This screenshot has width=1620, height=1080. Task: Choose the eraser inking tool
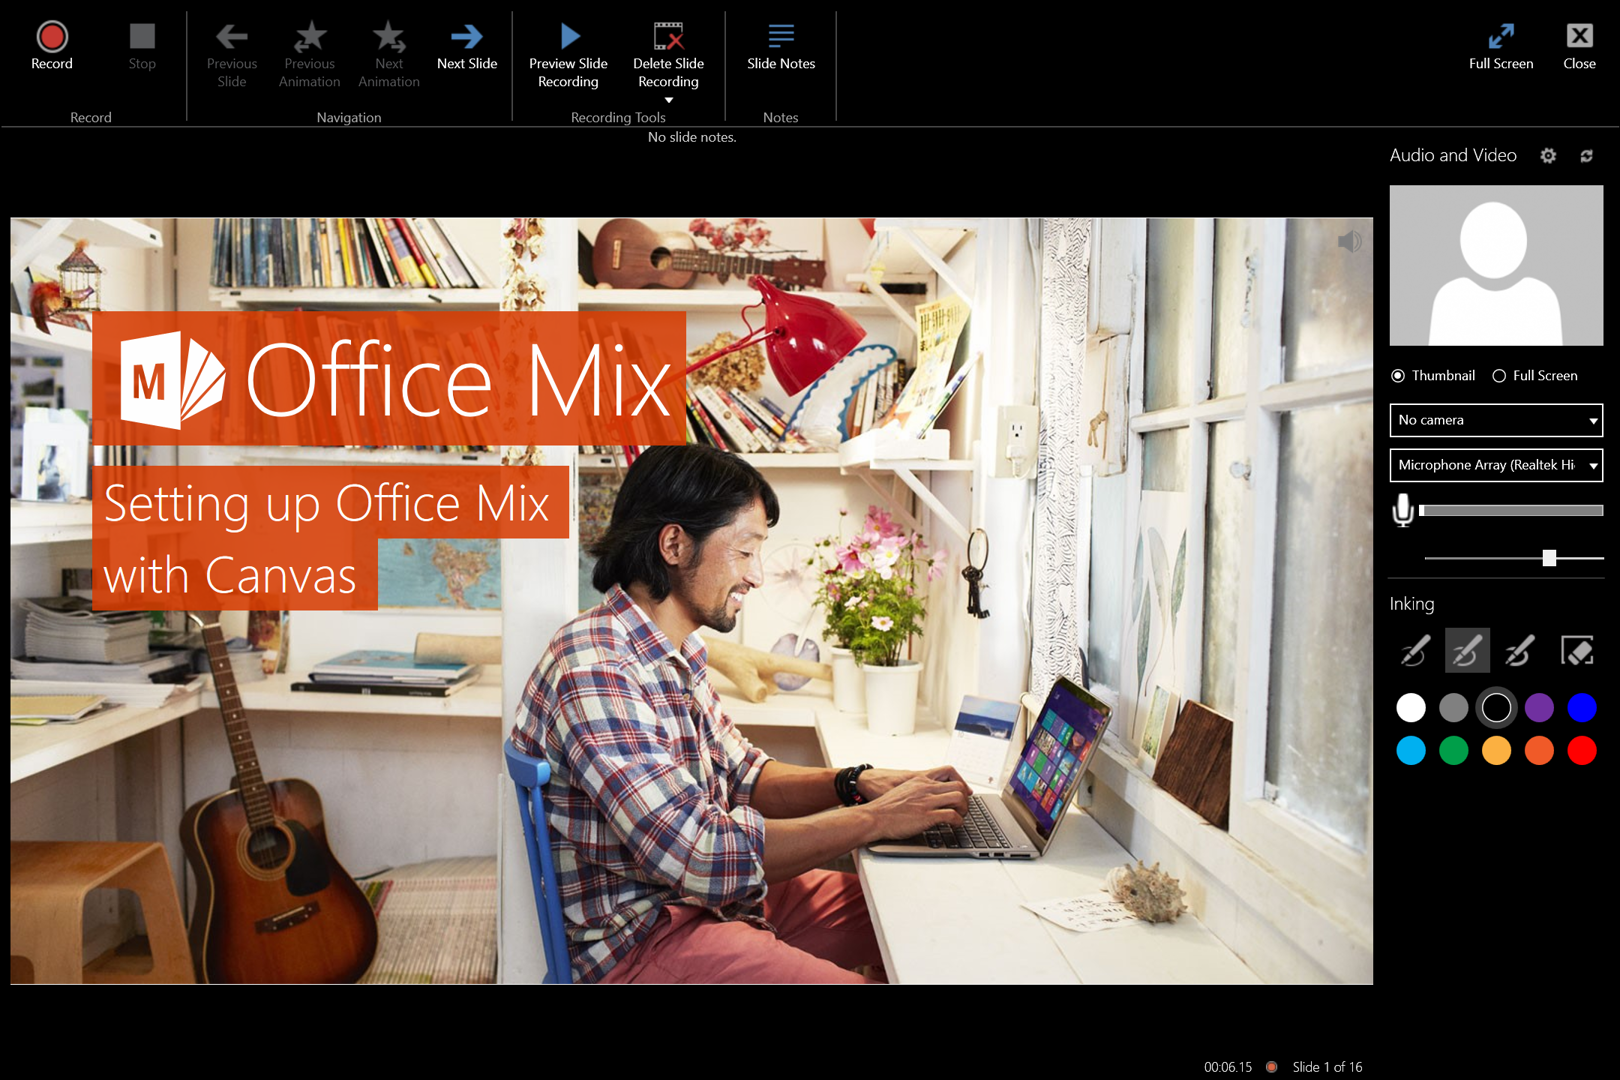(x=1577, y=651)
